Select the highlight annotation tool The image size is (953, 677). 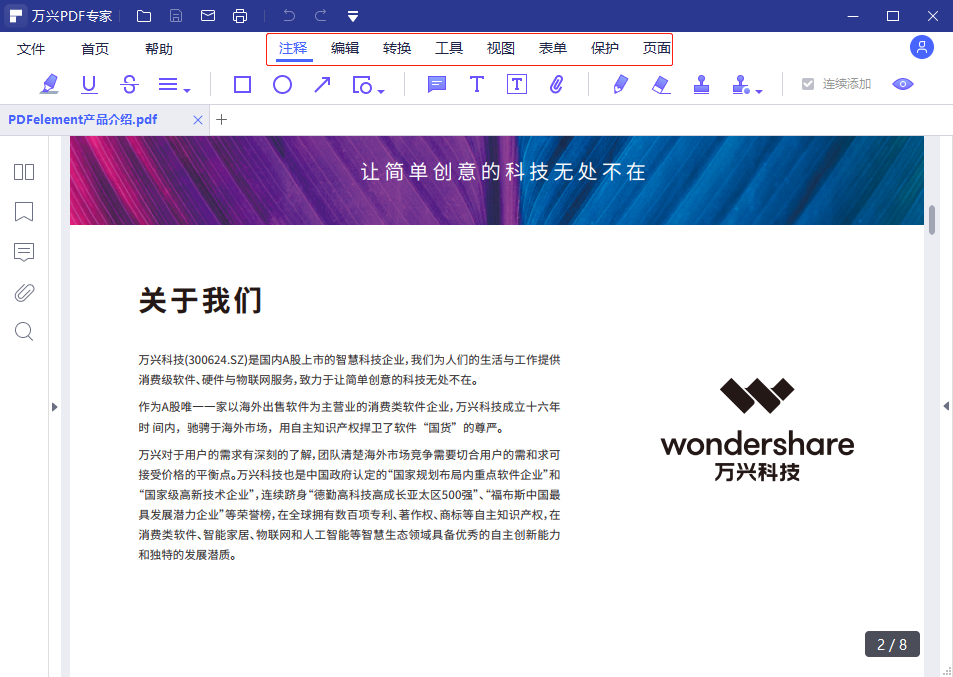[48, 84]
